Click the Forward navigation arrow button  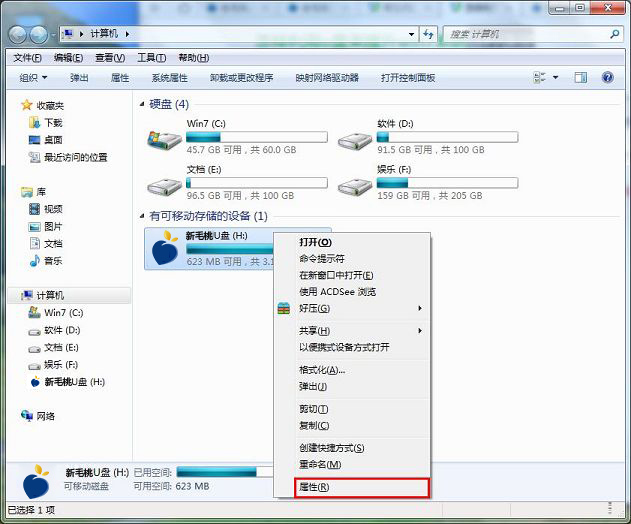coord(39,35)
